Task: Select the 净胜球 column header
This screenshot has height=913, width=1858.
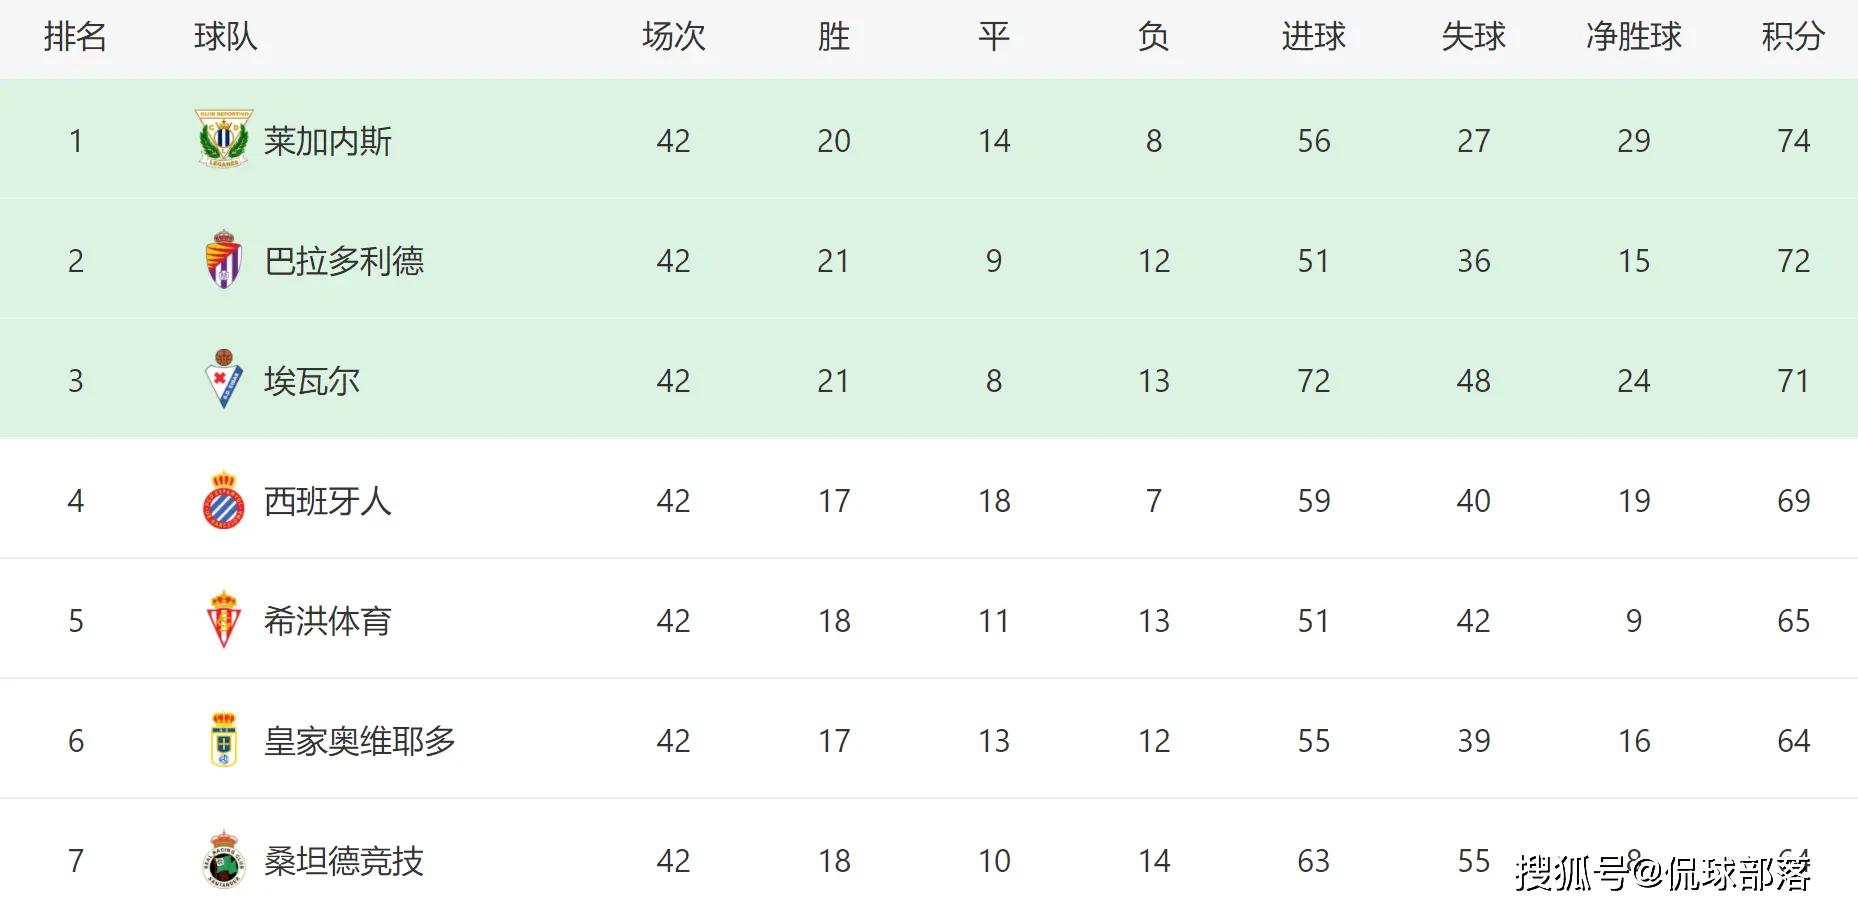Action: 1634,37
